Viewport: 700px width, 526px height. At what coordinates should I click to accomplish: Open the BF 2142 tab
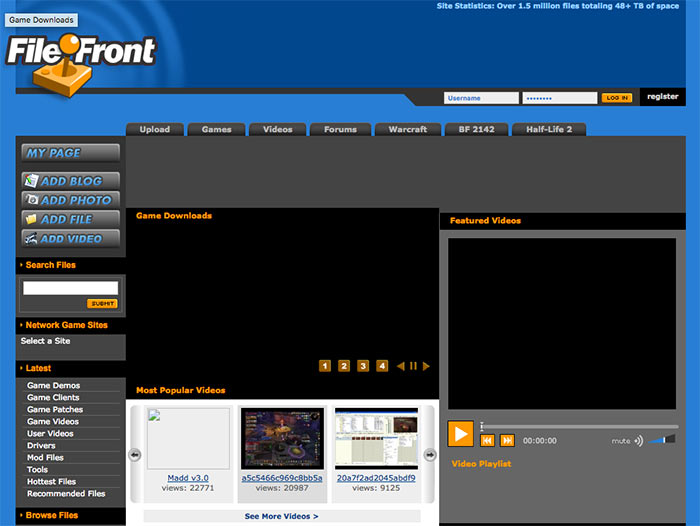[476, 129]
